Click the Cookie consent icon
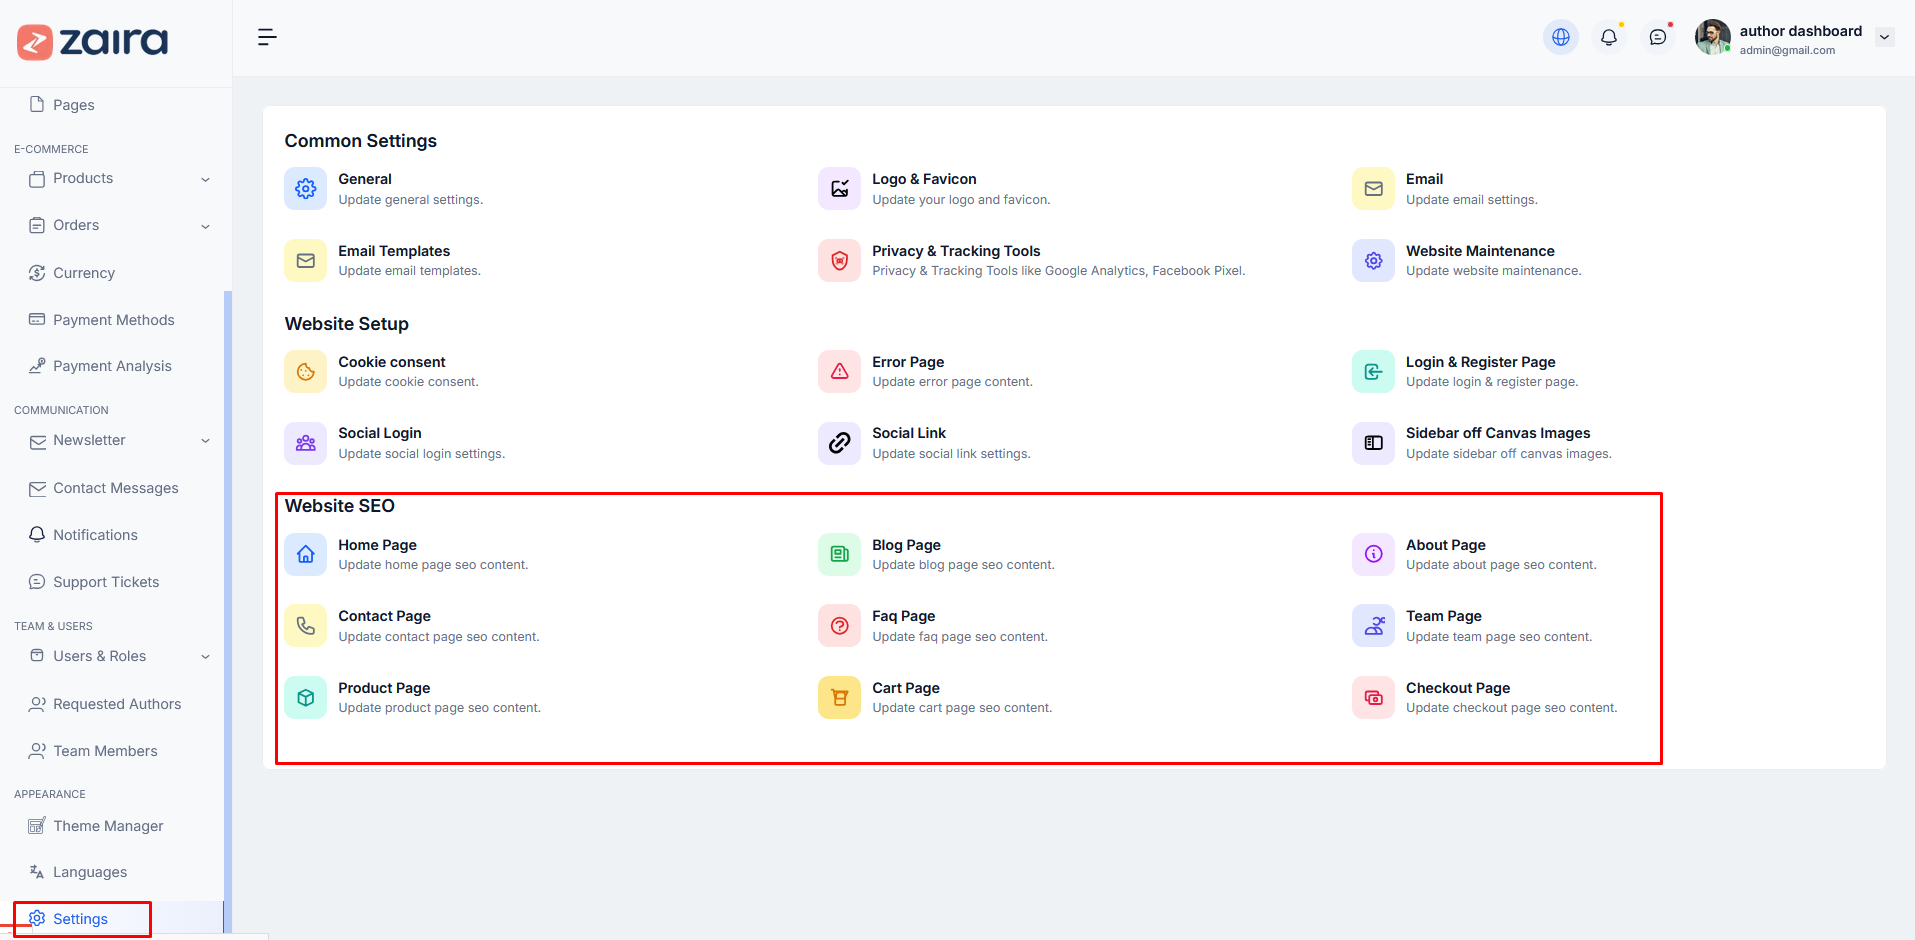1915x940 pixels. pos(306,372)
